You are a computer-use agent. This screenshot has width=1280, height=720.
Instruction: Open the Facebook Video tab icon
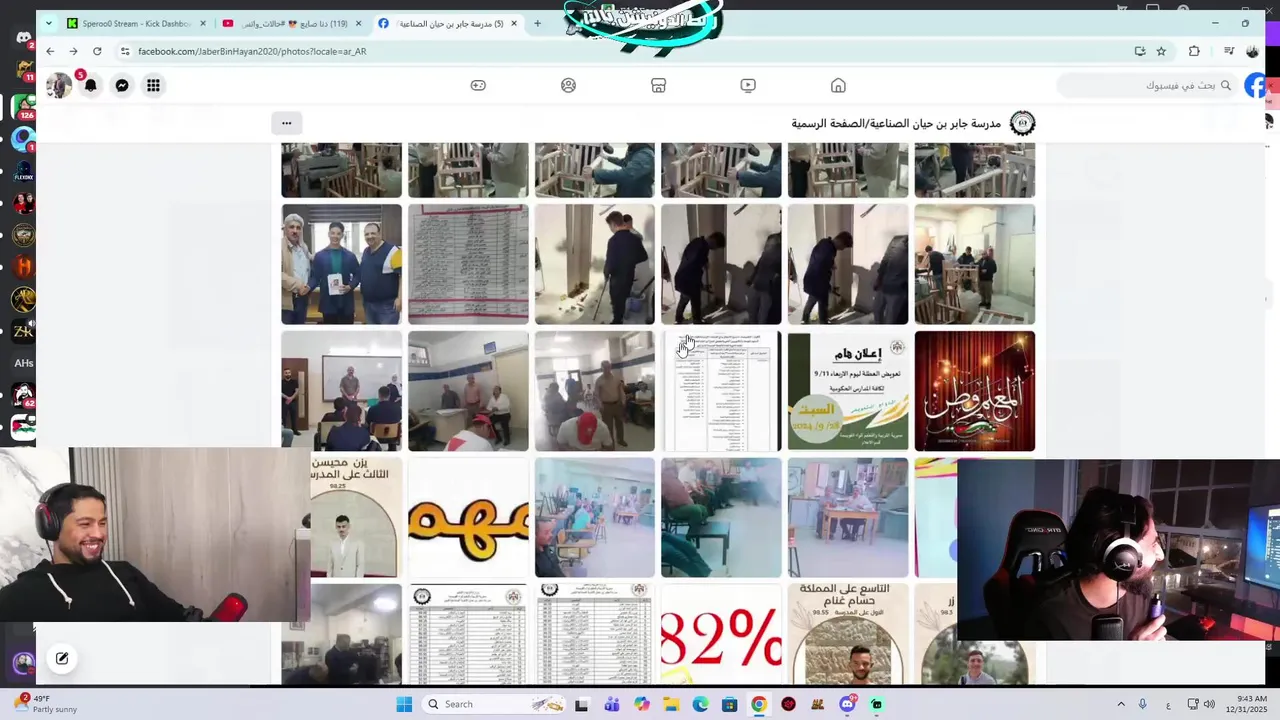click(x=748, y=86)
